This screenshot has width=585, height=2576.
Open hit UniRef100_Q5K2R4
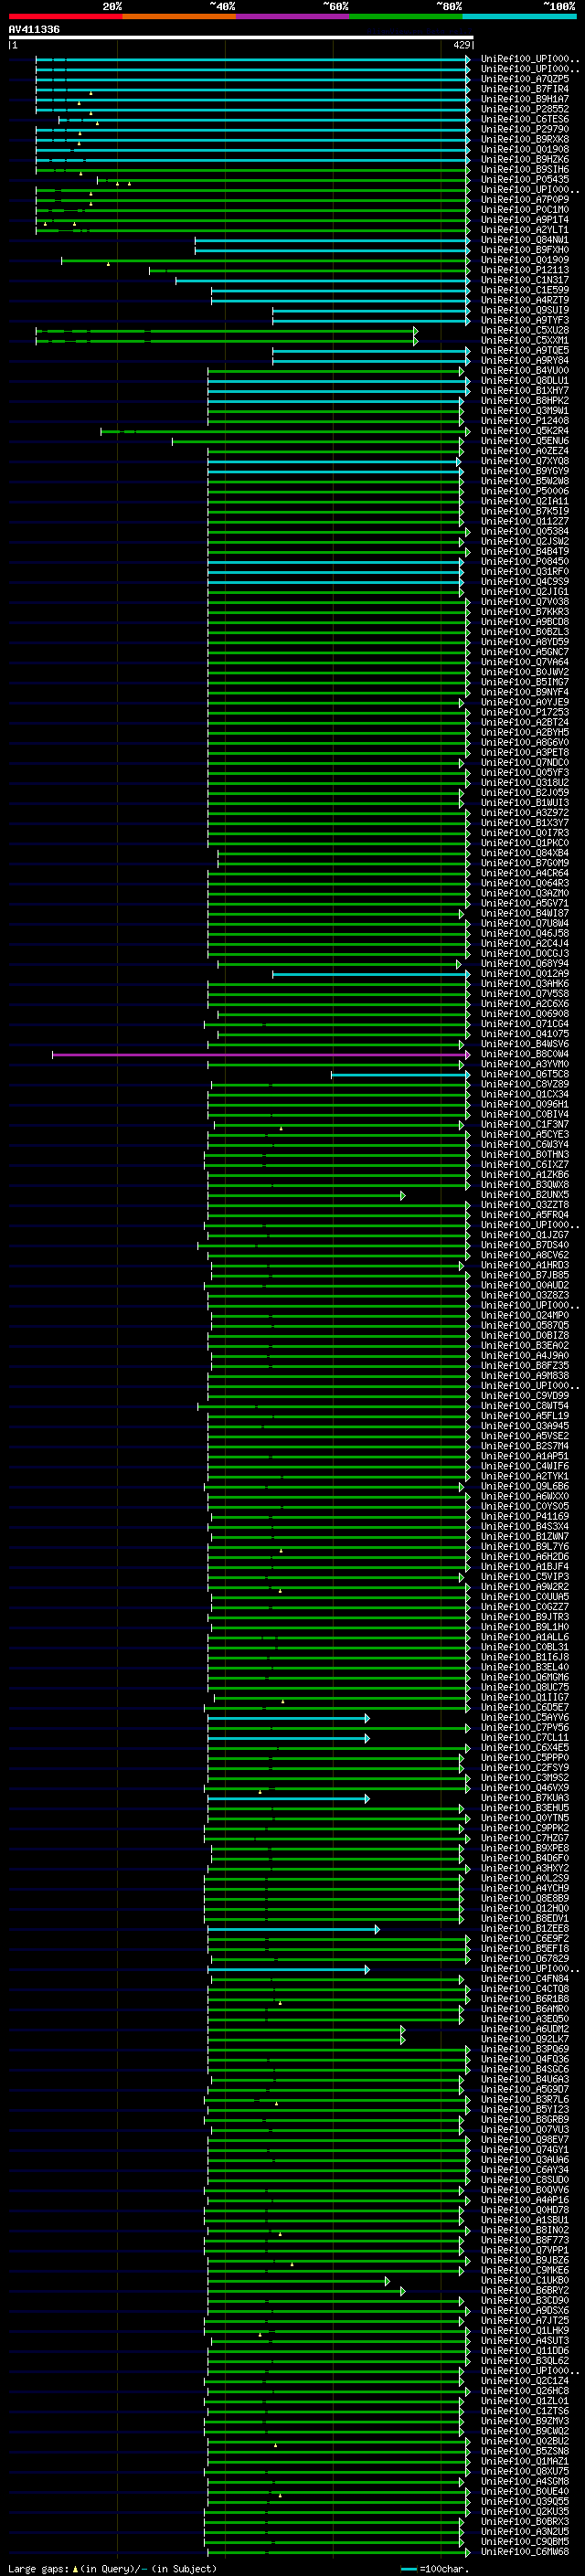point(525,431)
